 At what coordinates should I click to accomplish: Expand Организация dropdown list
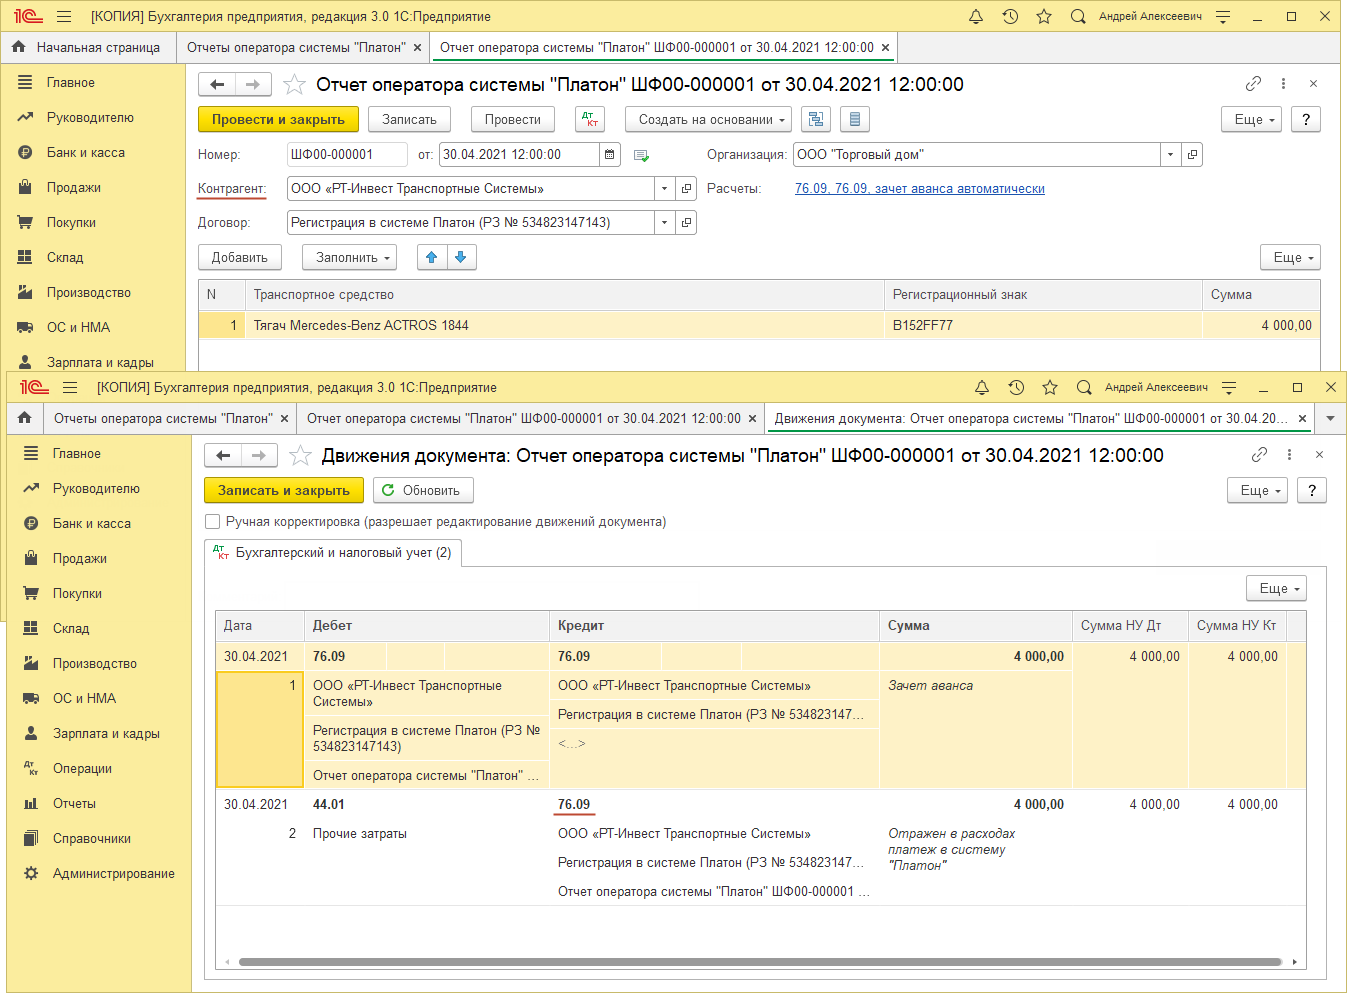(1170, 154)
